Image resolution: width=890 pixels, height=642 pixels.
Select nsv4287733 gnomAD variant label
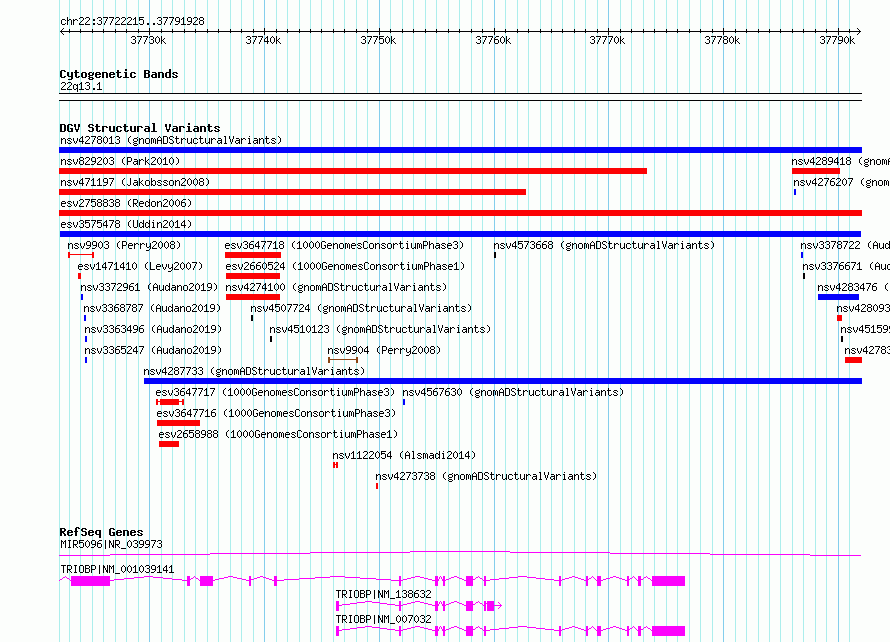[254, 371]
